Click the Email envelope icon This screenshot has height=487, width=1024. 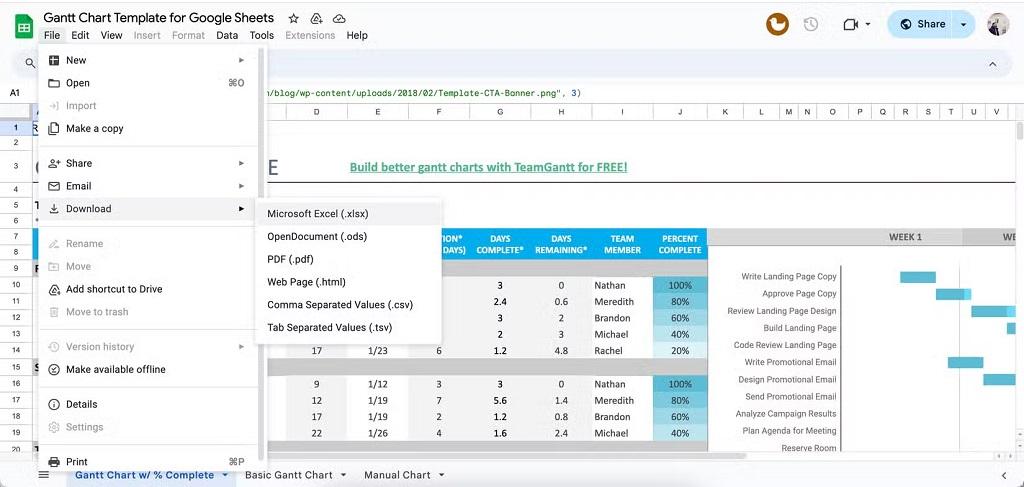click(54, 186)
